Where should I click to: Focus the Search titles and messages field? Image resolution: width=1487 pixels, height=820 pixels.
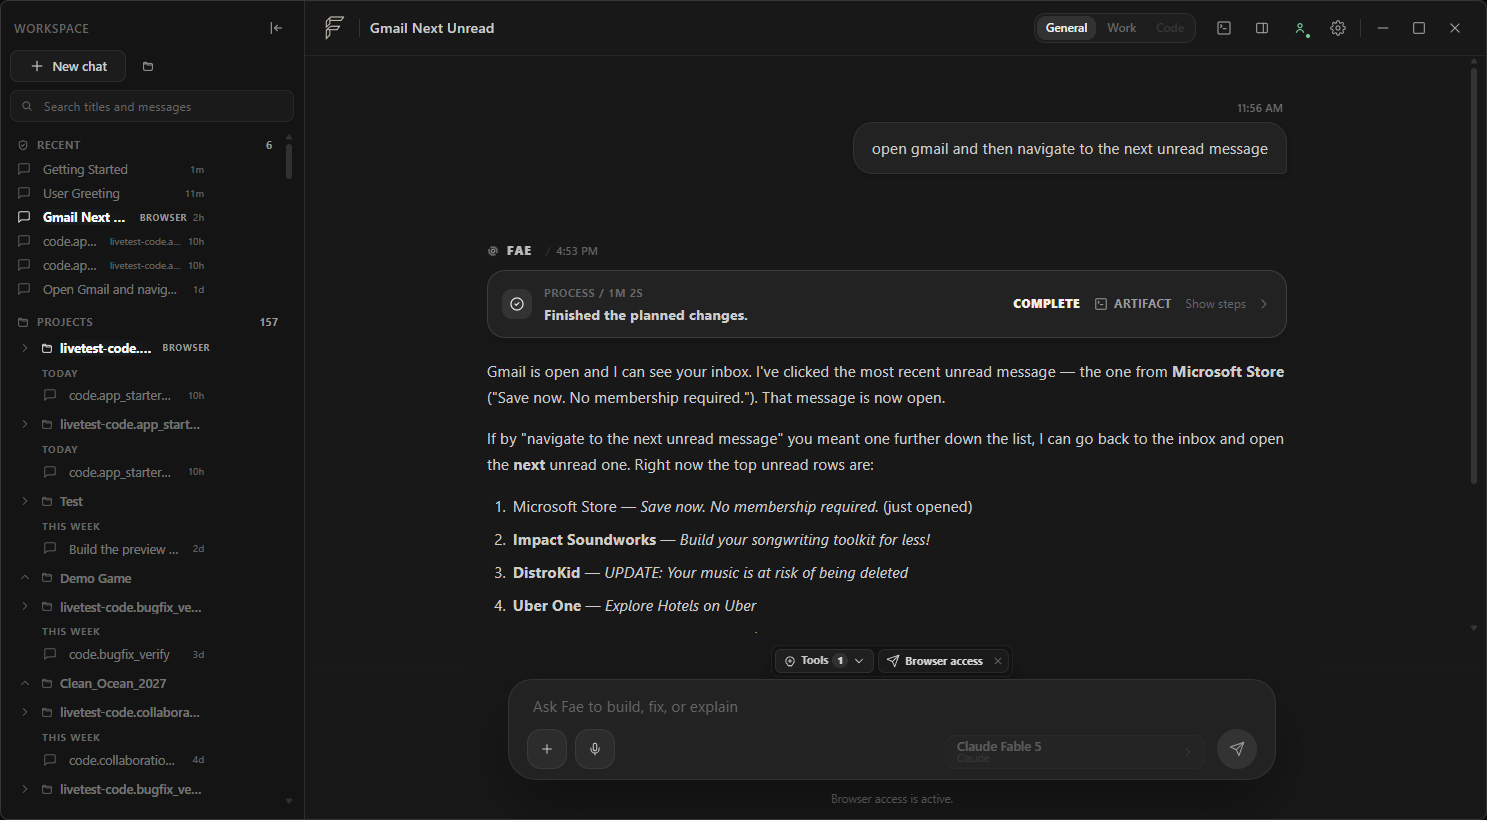click(152, 106)
